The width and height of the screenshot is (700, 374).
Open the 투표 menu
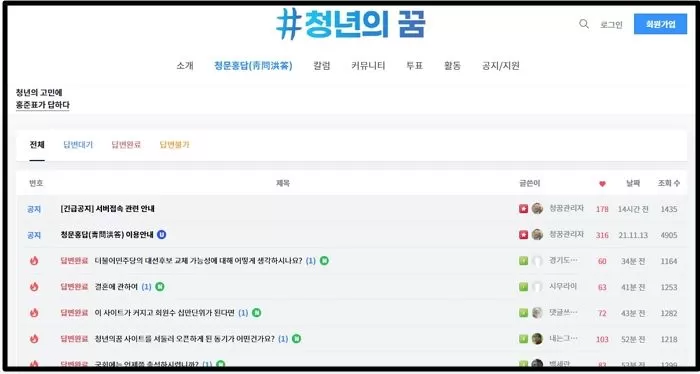point(414,66)
